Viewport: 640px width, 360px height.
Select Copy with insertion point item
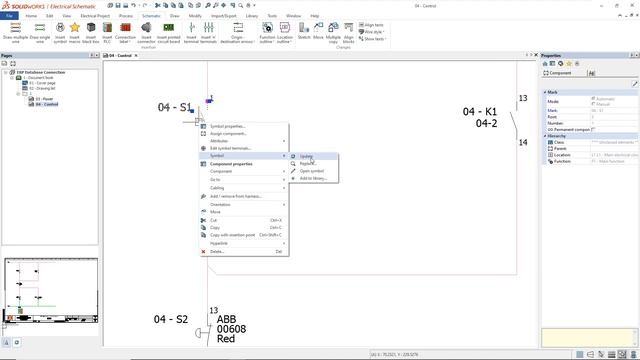pos(244,235)
